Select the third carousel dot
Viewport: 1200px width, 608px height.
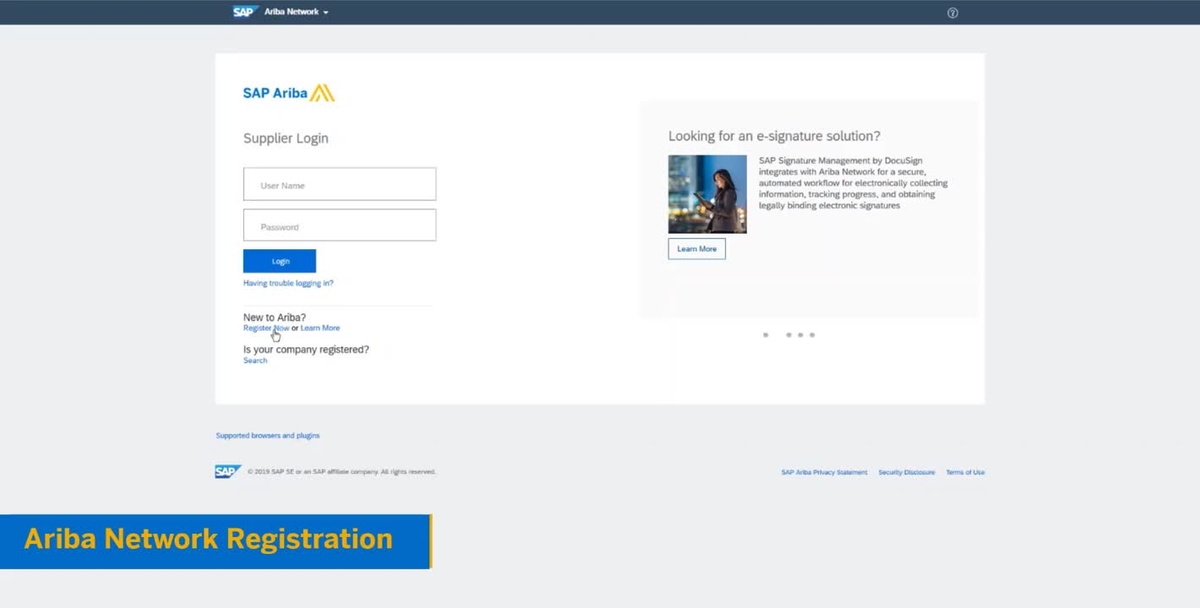[800, 335]
